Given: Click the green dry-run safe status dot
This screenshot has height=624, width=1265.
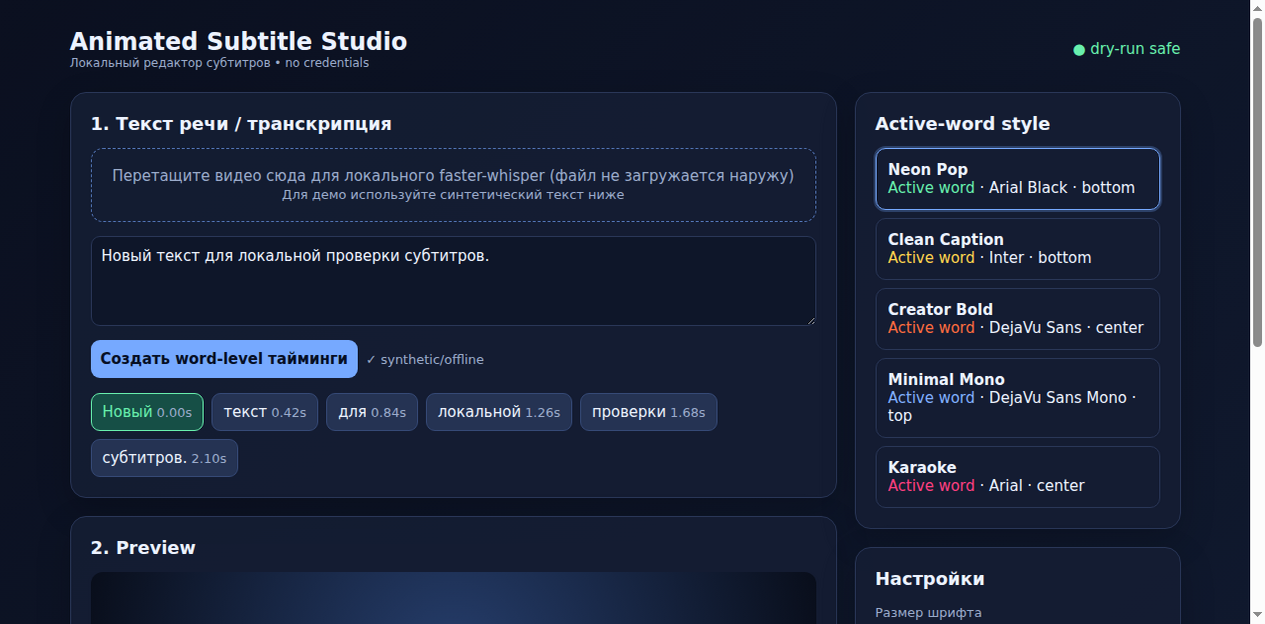Looking at the screenshot, I should coord(1079,50).
